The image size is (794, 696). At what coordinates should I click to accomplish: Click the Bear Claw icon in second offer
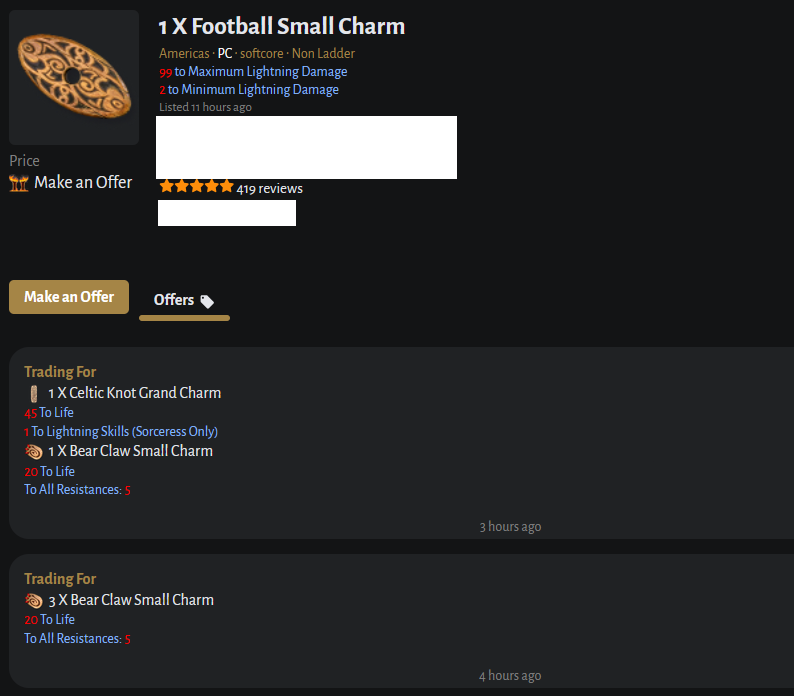coord(34,600)
